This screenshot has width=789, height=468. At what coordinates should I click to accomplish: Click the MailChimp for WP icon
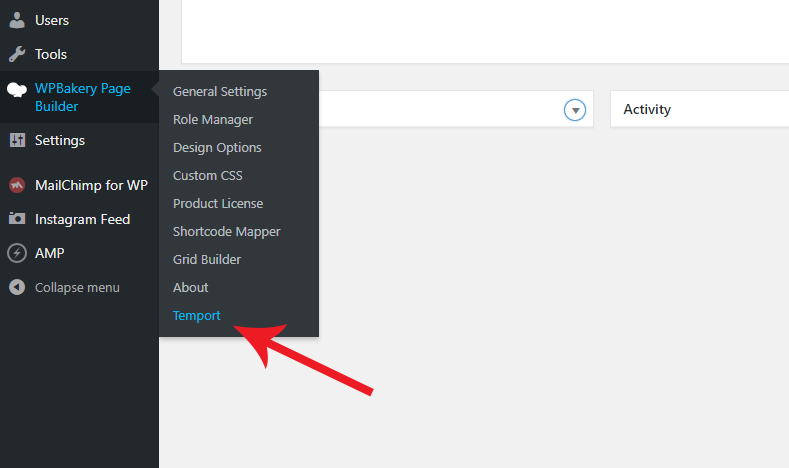point(16,185)
